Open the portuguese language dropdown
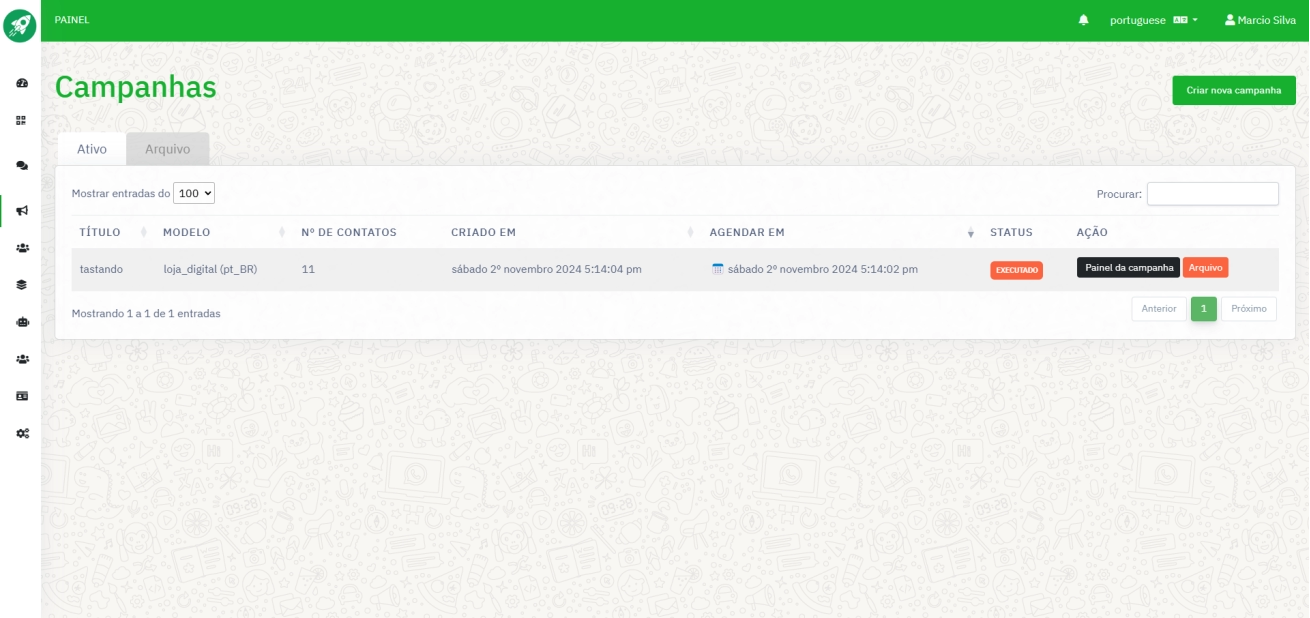Image resolution: width=1310 pixels, height=618 pixels. click(1153, 20)
